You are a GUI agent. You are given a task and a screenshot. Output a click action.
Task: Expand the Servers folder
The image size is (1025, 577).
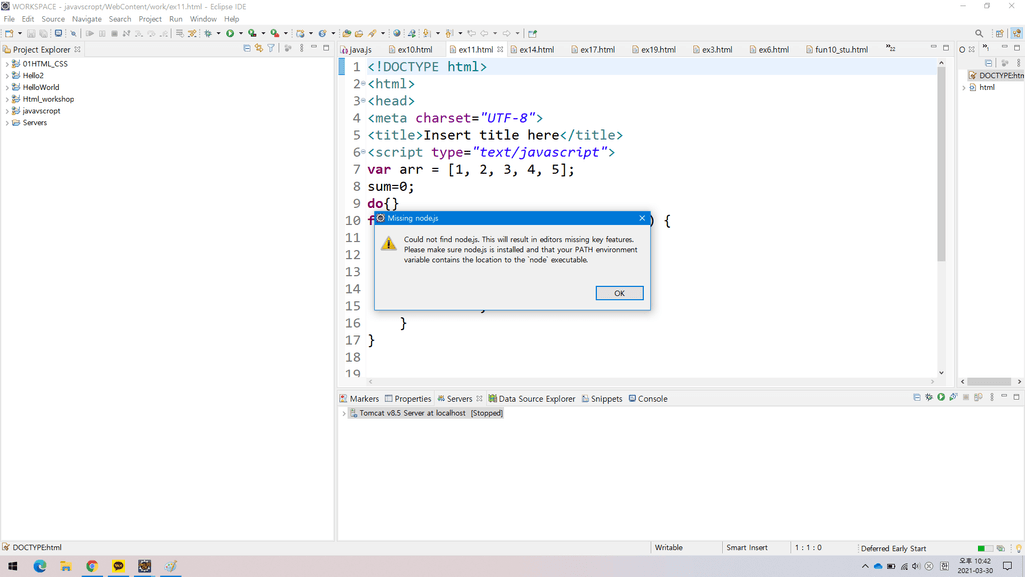(7, 123)
